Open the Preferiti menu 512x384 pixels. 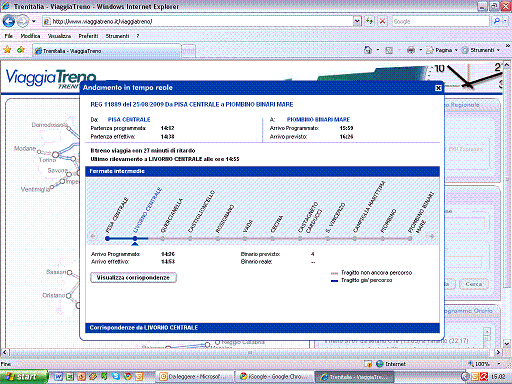88,36
